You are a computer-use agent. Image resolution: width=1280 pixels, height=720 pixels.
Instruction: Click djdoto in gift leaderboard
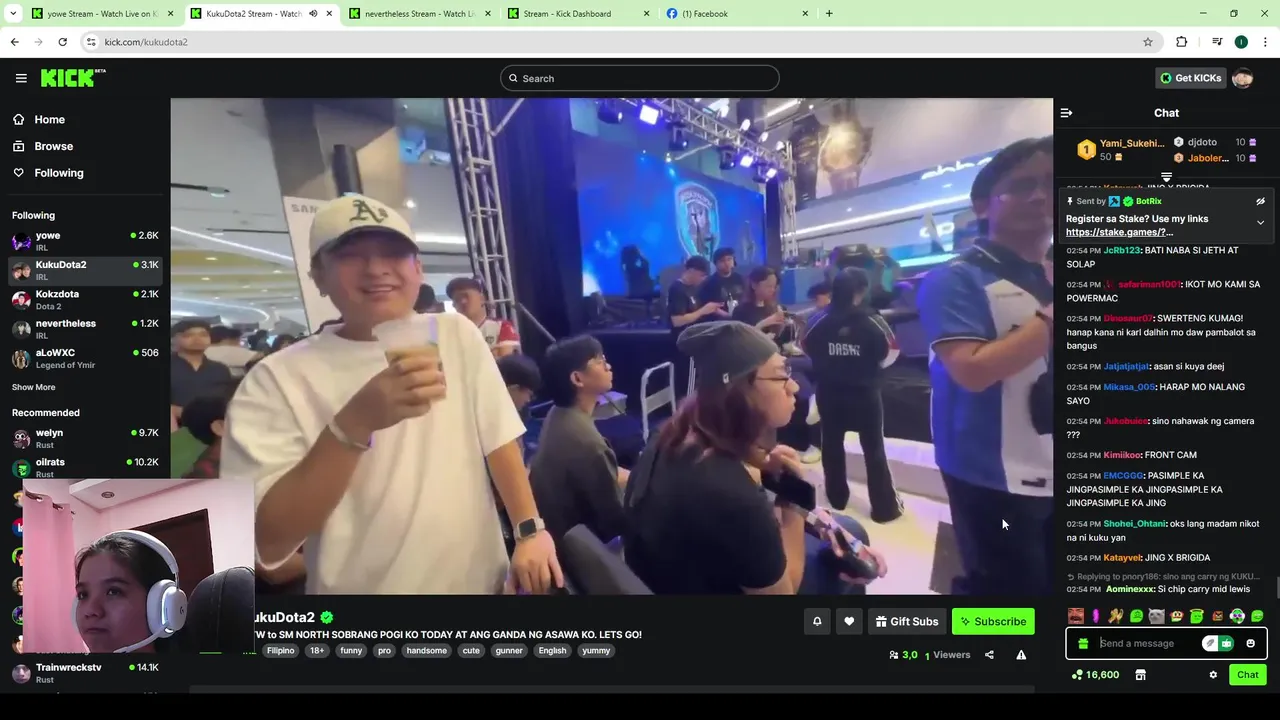(x=1202, y=142)
